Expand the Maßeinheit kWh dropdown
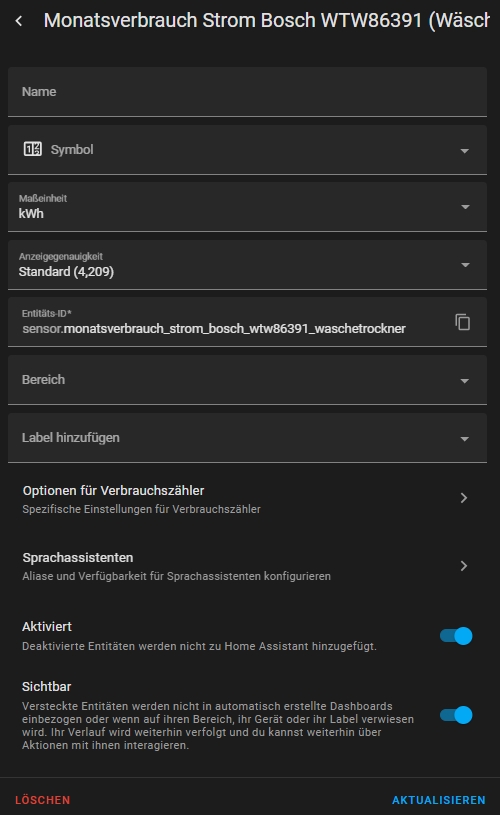Screen dimensions: 500x815 [x=247, y=207]
